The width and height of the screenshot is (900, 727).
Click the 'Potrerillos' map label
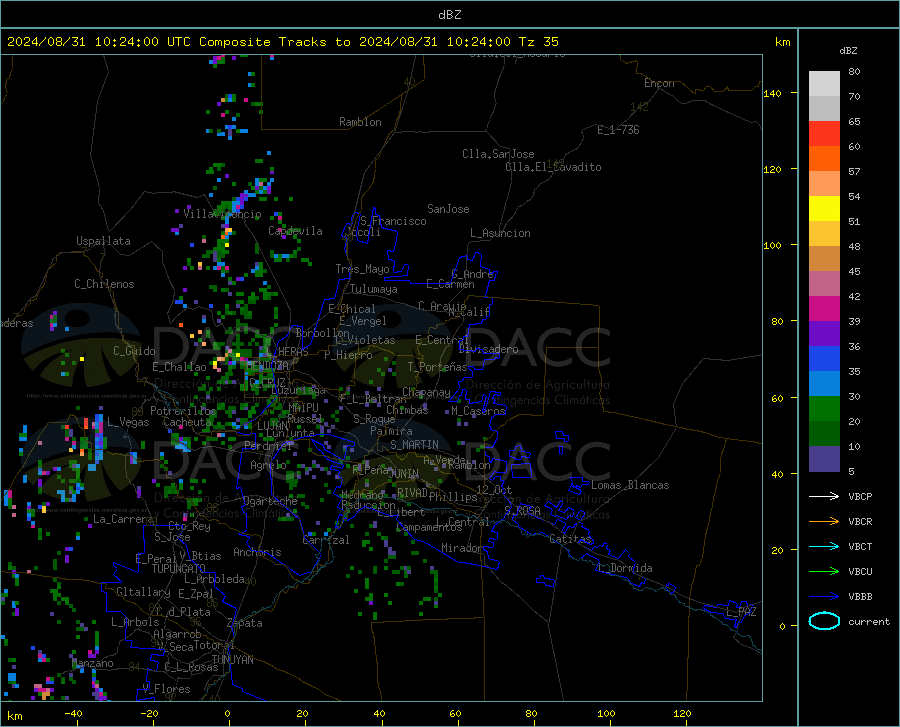tap(183, 411)
